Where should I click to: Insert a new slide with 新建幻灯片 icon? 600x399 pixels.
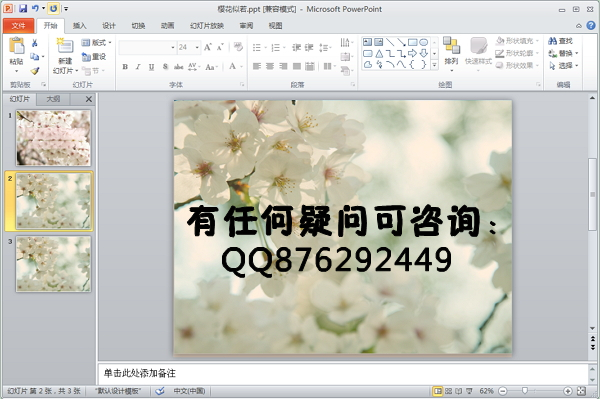click(65, 46)
